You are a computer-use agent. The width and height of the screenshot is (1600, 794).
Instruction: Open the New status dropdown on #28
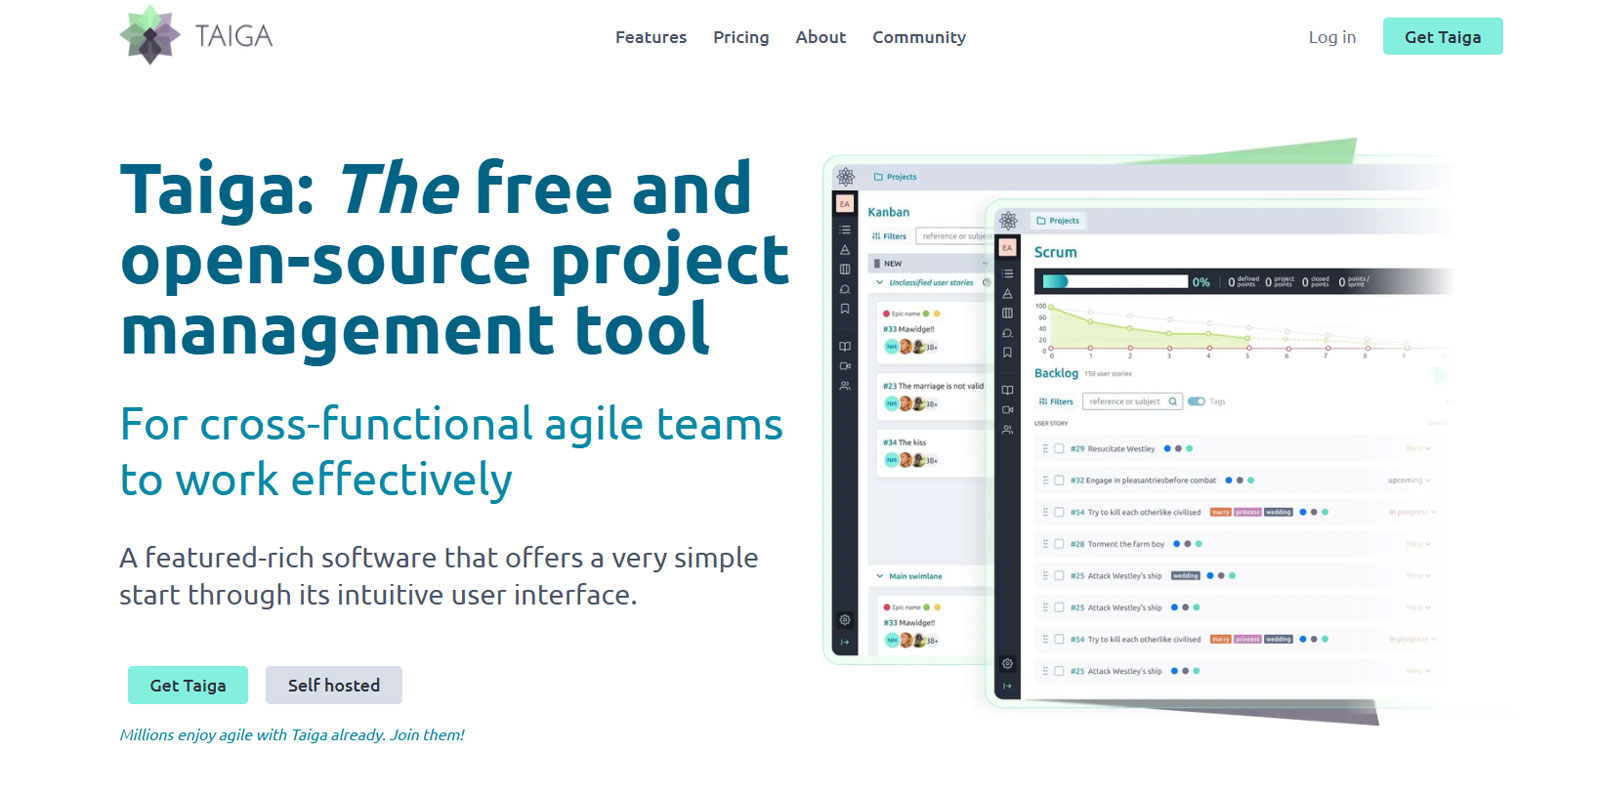tap(1418, 544)
